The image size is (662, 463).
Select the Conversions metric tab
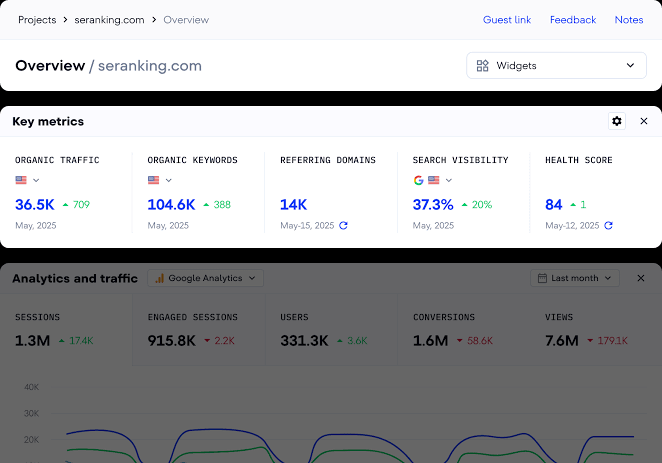[464, 330]
